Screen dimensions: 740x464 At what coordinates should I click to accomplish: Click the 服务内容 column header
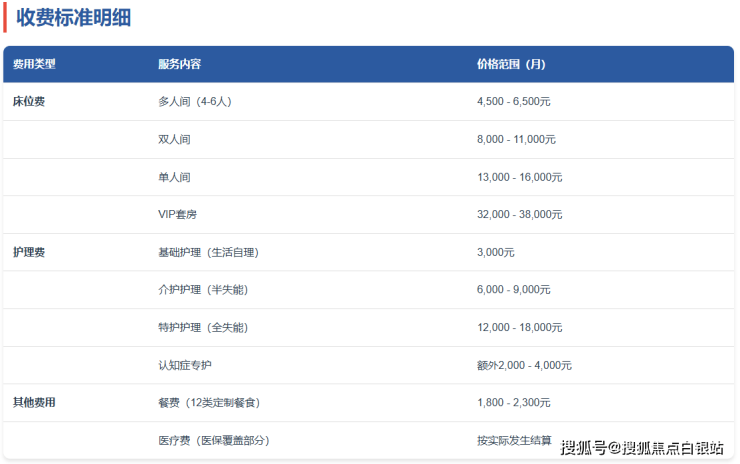pyautogui.click(x=180, y=64)
